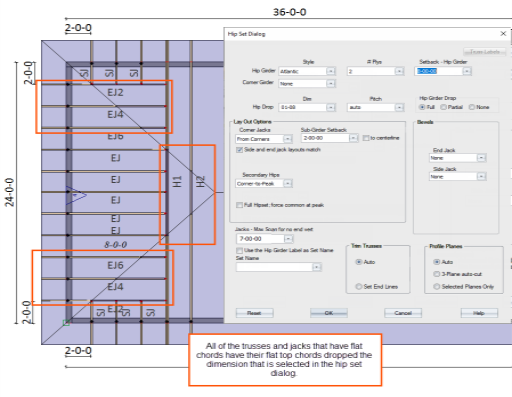Open the # Plys dropdown arrow
Image resolution: width=512 pixels, height=397 pixels.
click(x=399, y=71)
